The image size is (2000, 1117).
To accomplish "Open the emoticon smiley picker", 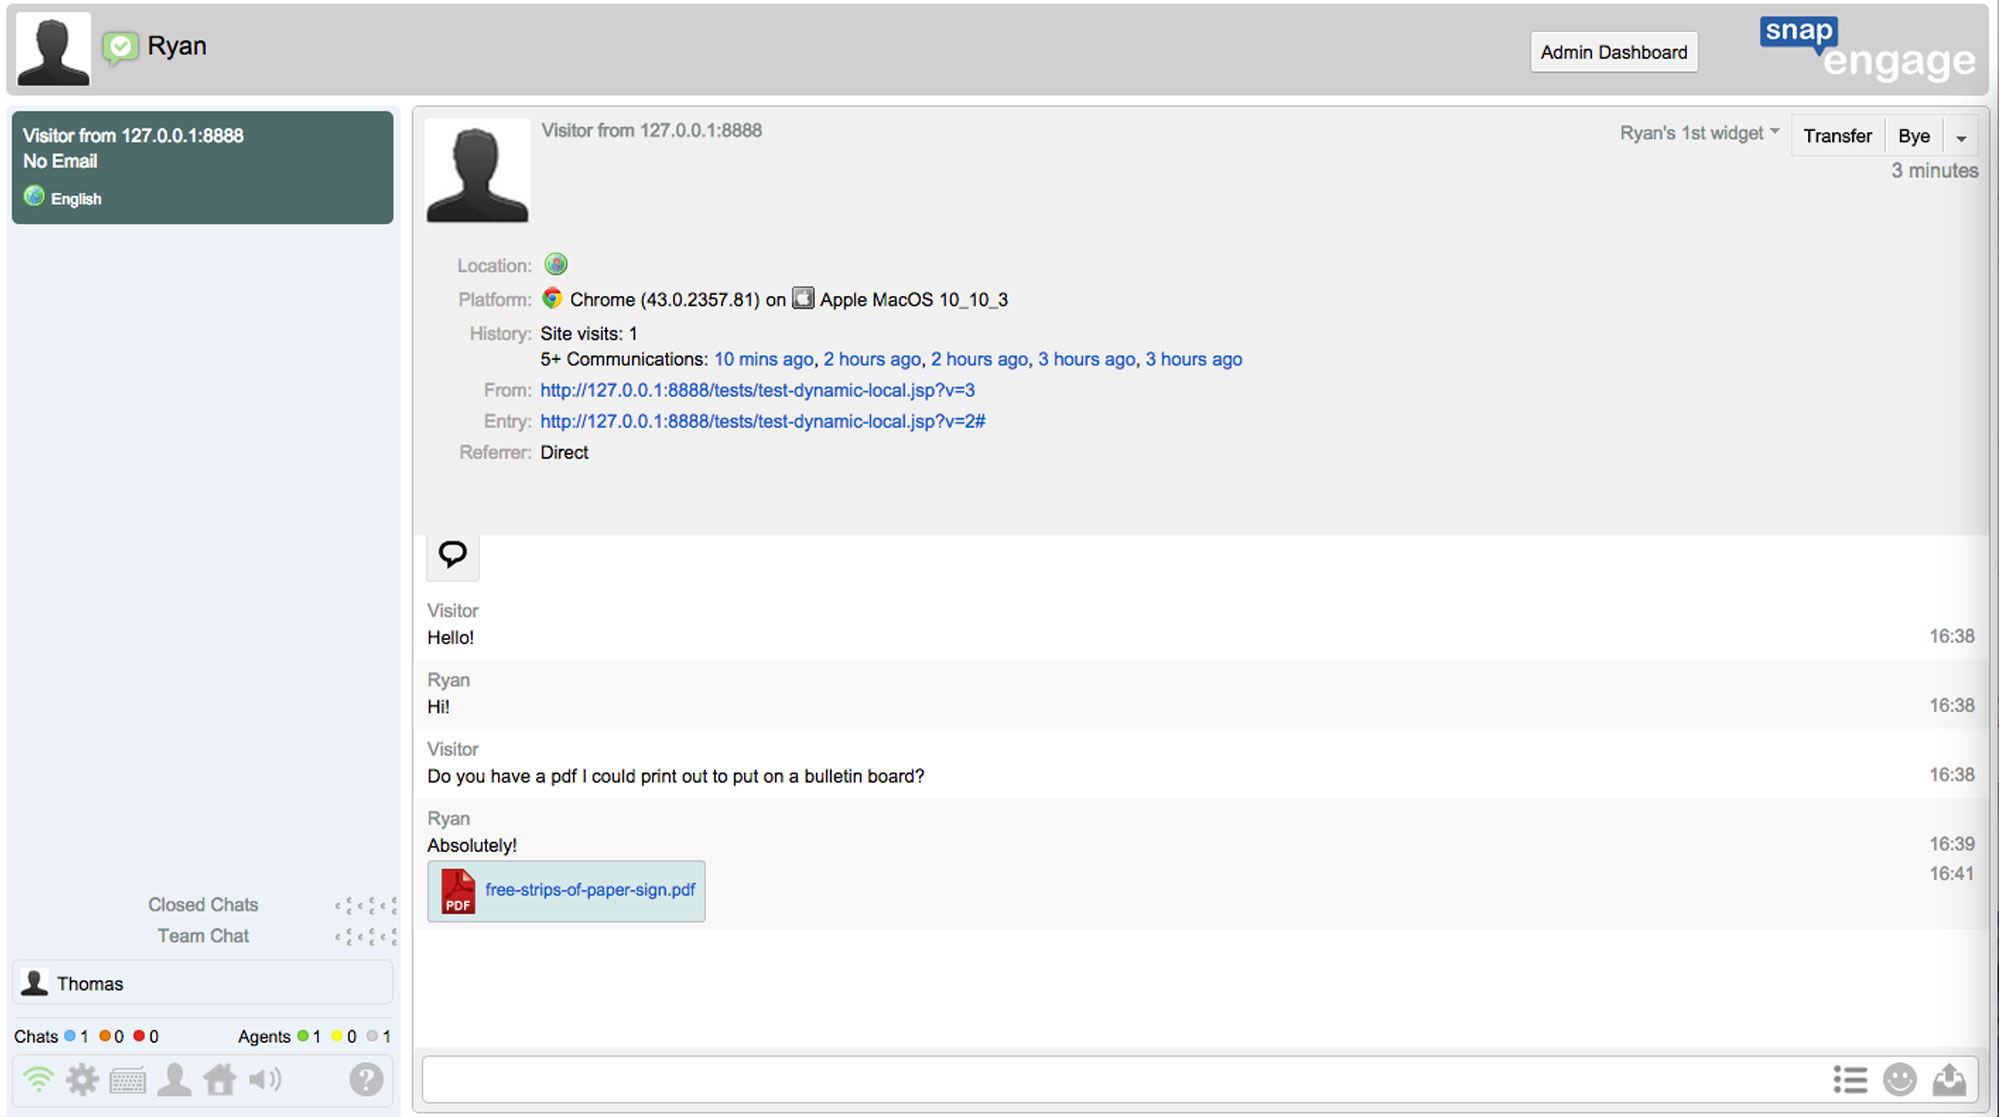I will (1899, 1080).
